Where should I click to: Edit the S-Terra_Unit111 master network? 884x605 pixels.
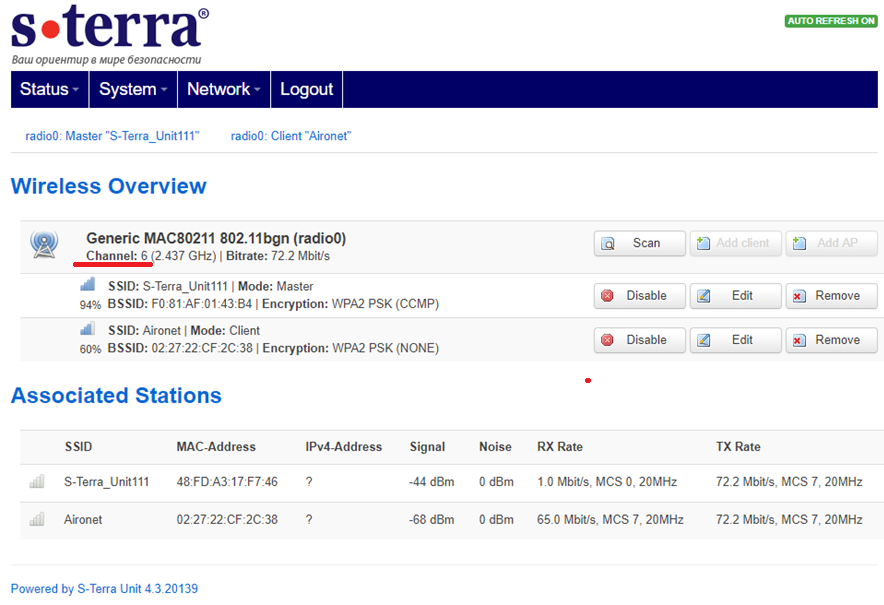pos(736,296)
